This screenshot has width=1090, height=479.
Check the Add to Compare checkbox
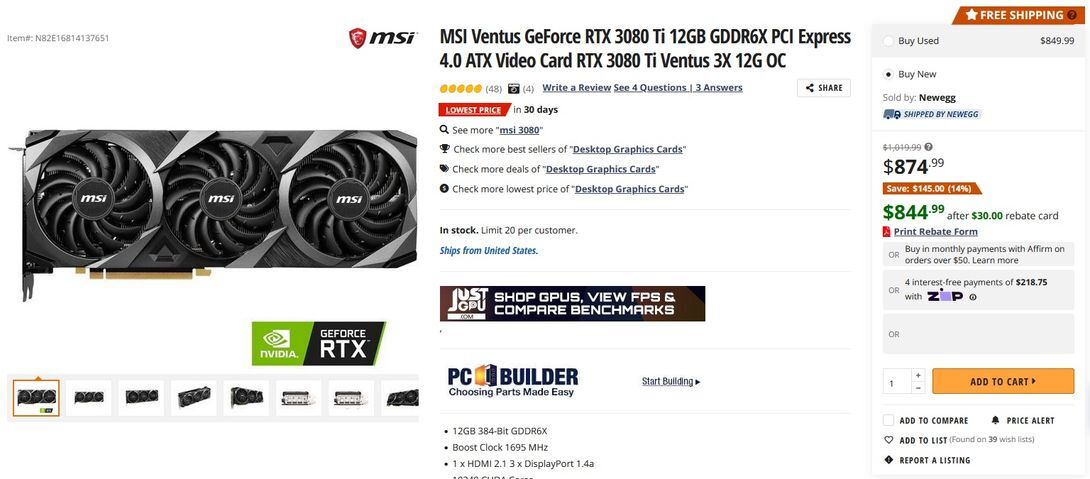(x=888, y=420)
